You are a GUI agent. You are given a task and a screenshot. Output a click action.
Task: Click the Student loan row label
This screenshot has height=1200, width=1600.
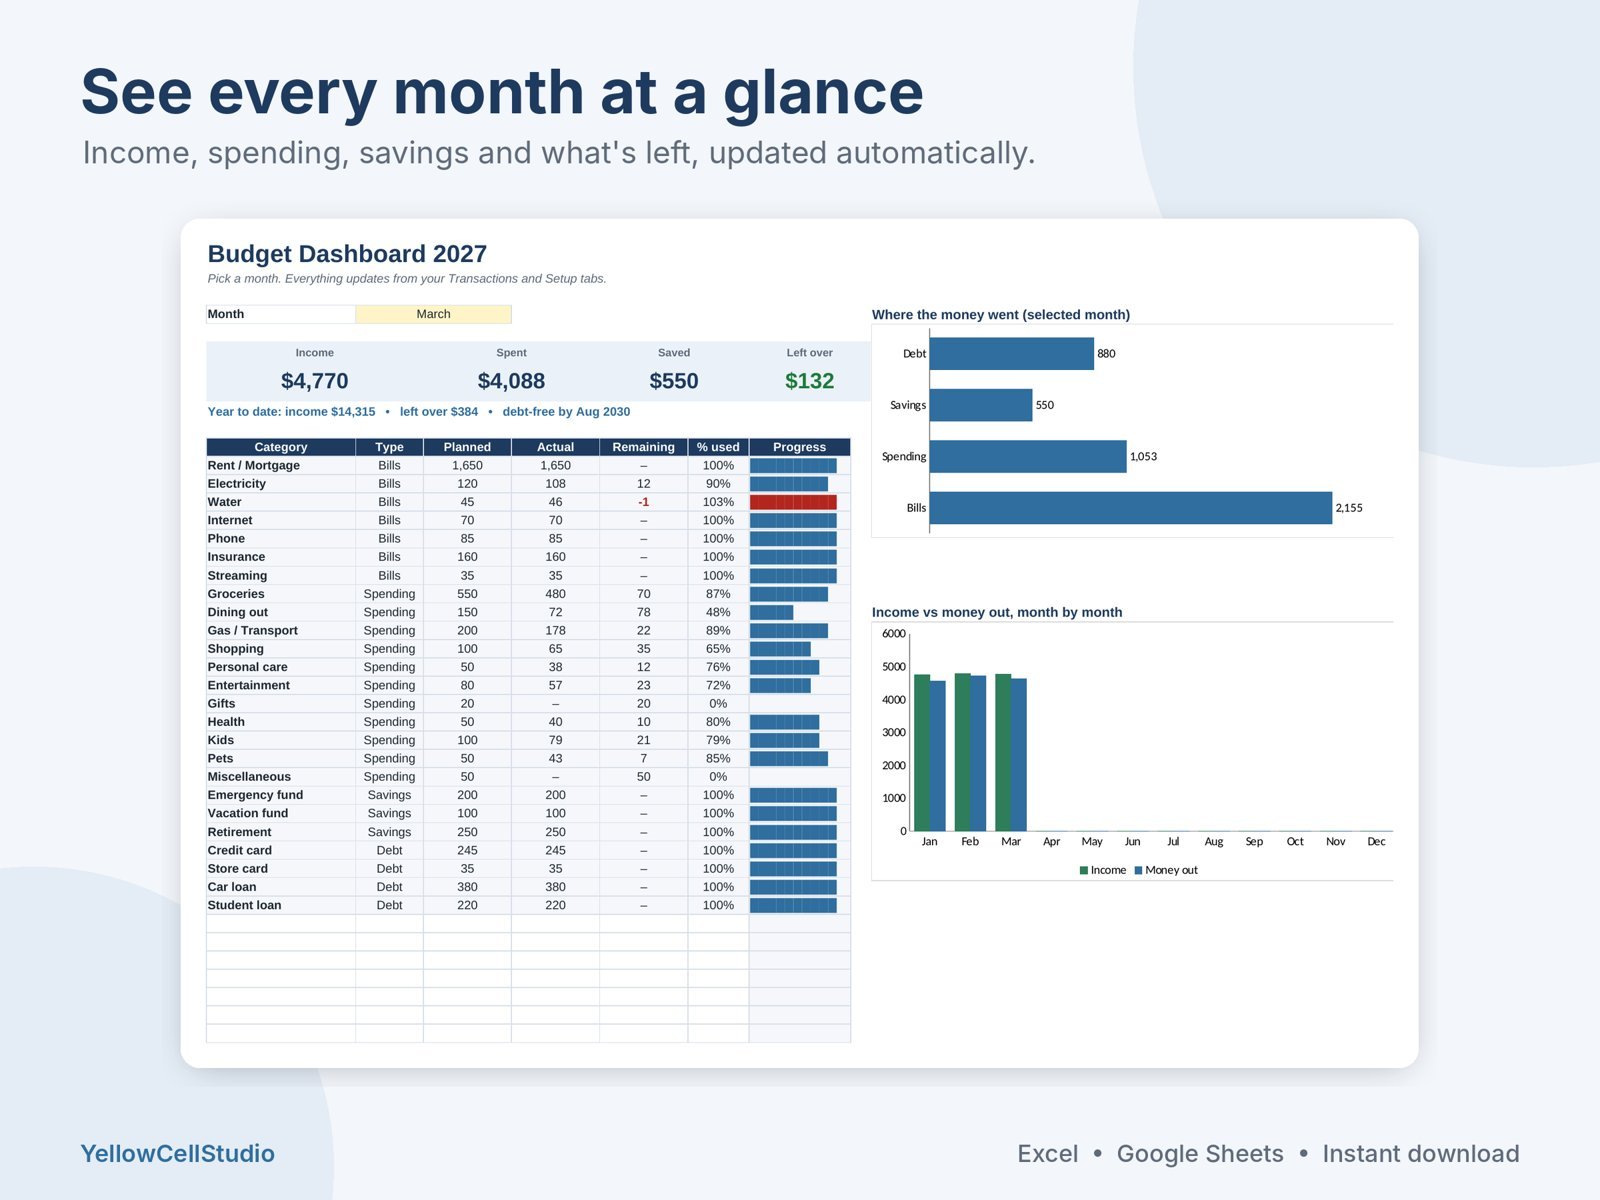click(245, 906)
